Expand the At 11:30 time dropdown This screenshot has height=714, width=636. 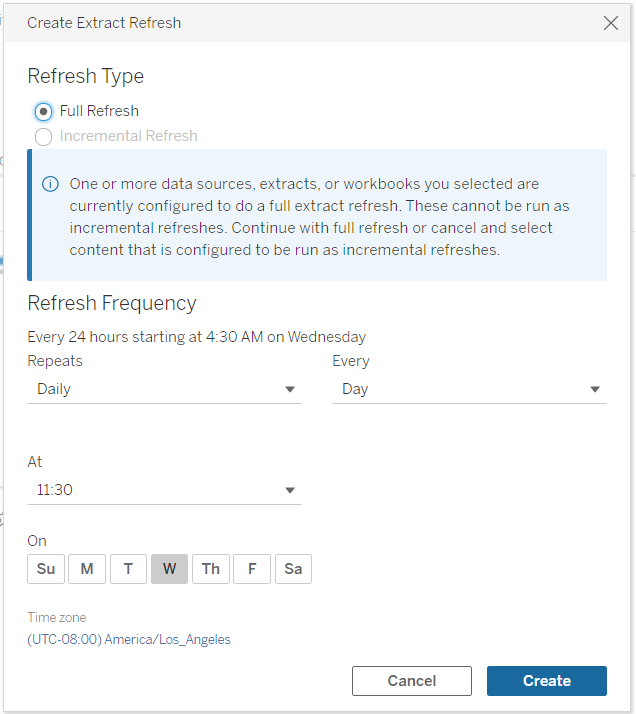[x=164, y=490]
